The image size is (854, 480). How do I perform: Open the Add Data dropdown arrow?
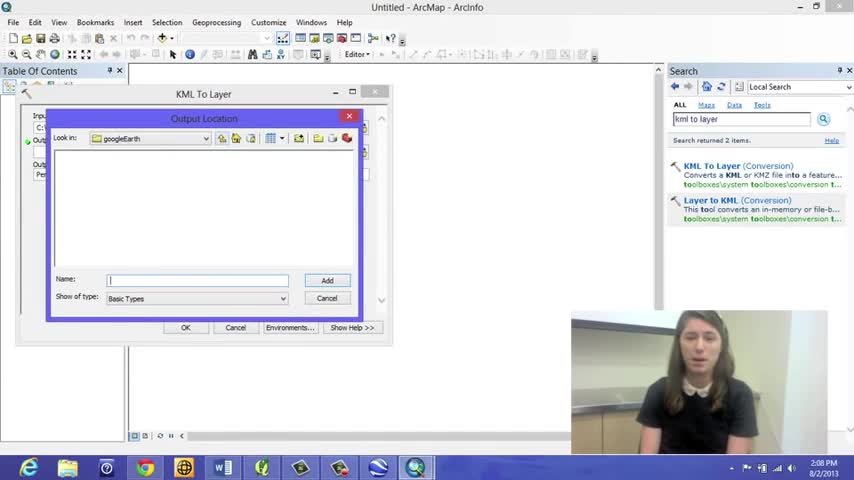(x=172, y=38)
